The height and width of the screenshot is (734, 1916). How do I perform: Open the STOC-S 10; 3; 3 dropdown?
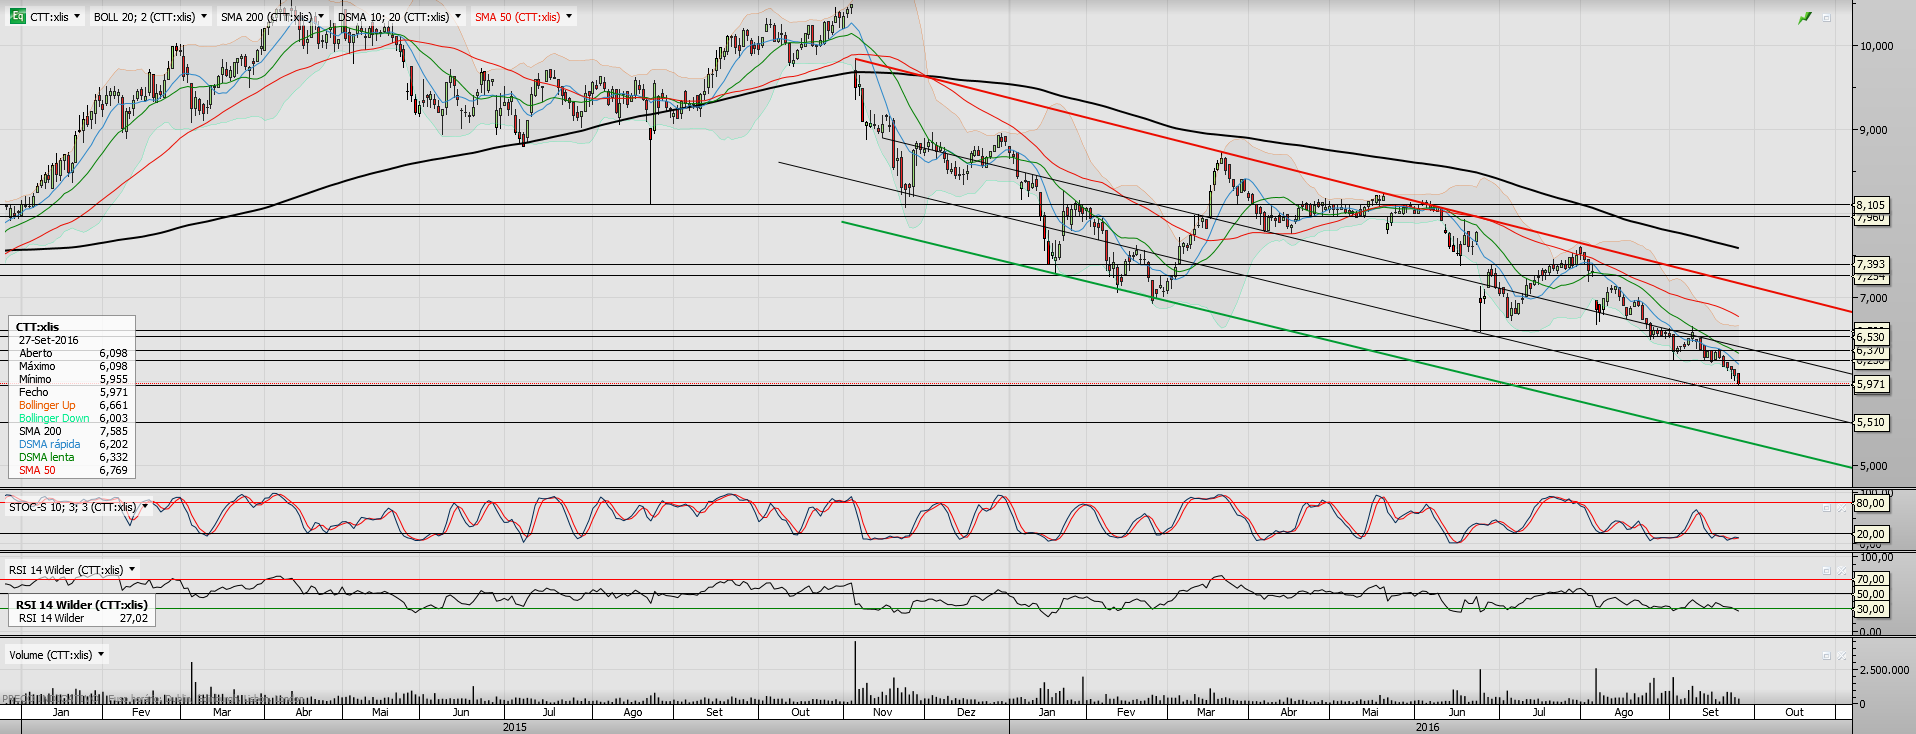(x=145, y=507)
